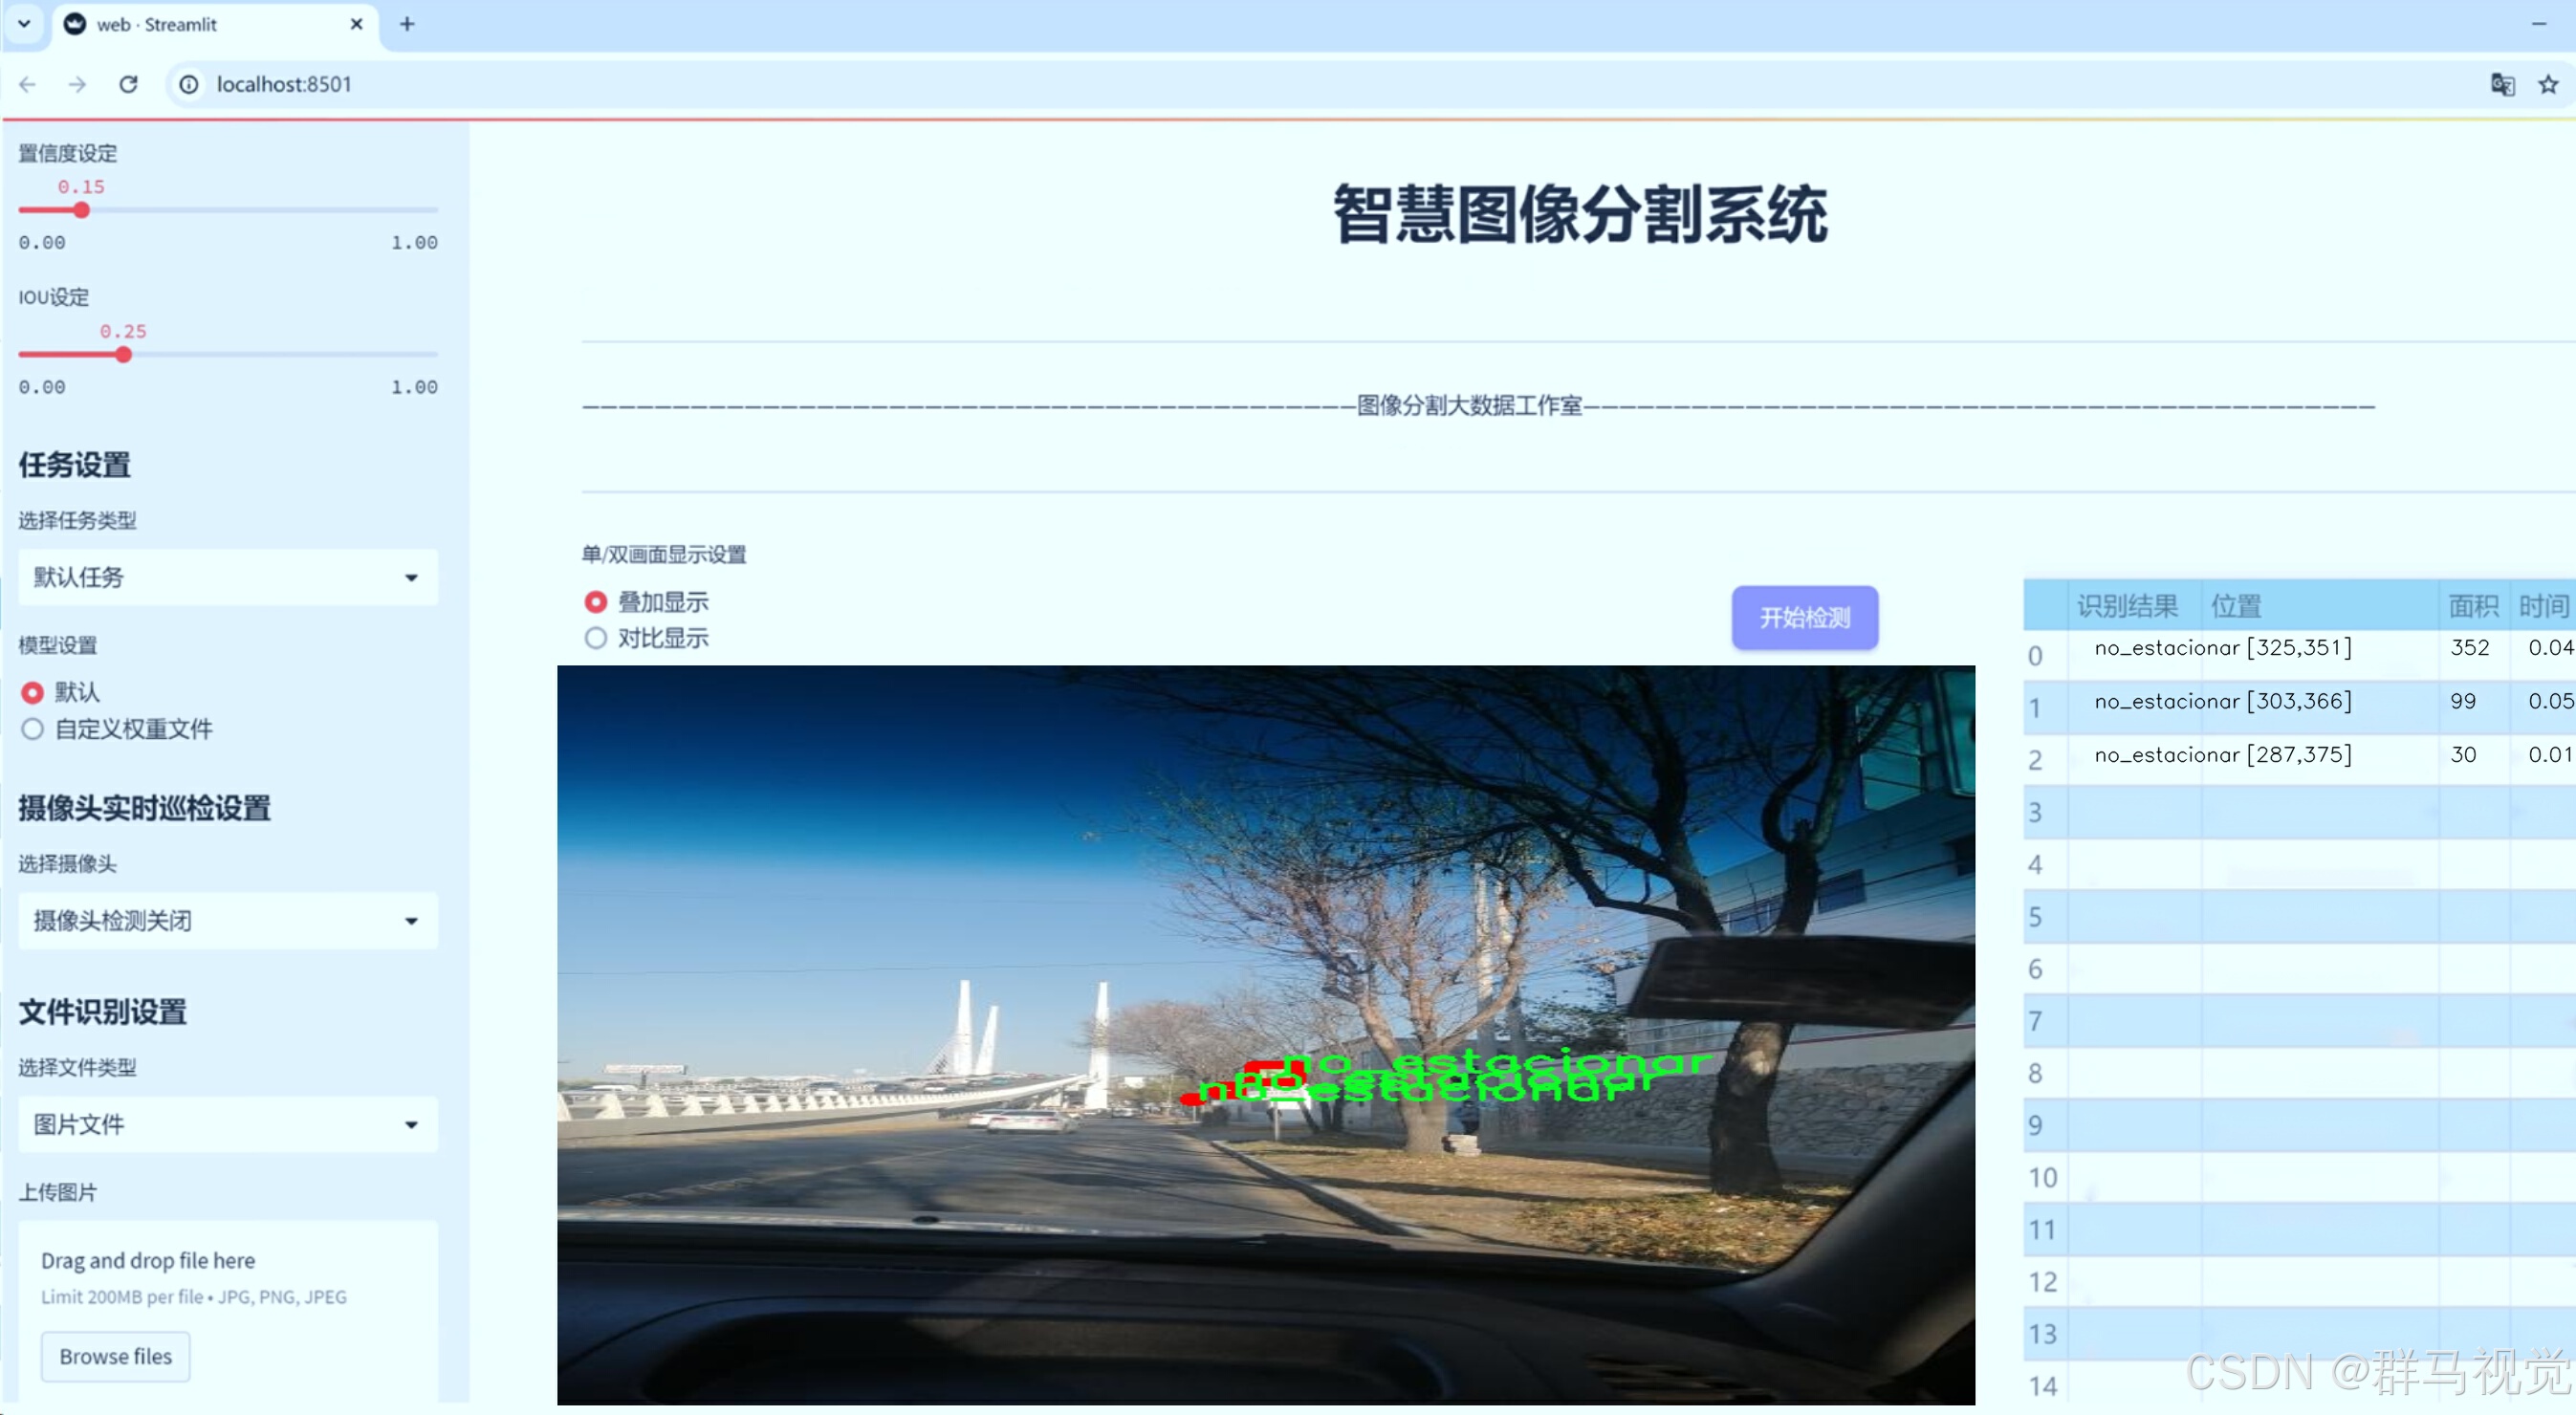The image size is (2576, 1415).
Task: Click the IOU设定 slider handle
Action: (x=123, y=355)
